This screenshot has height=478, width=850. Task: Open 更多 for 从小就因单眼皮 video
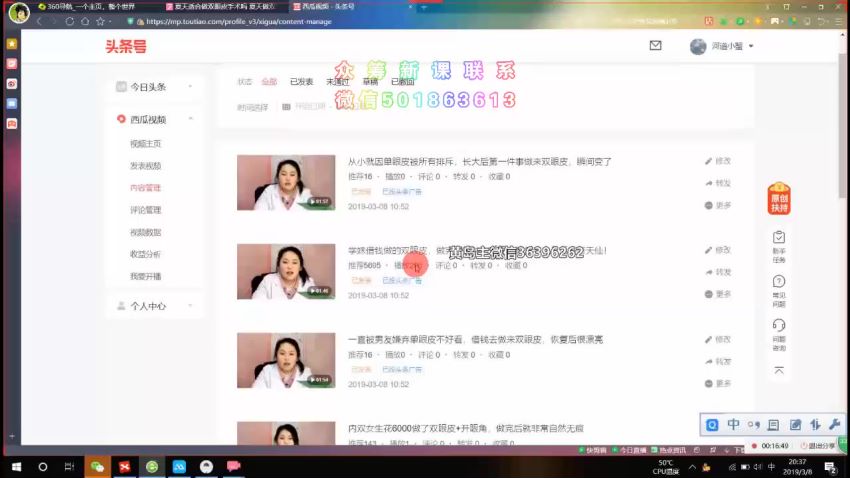[718, 205]
